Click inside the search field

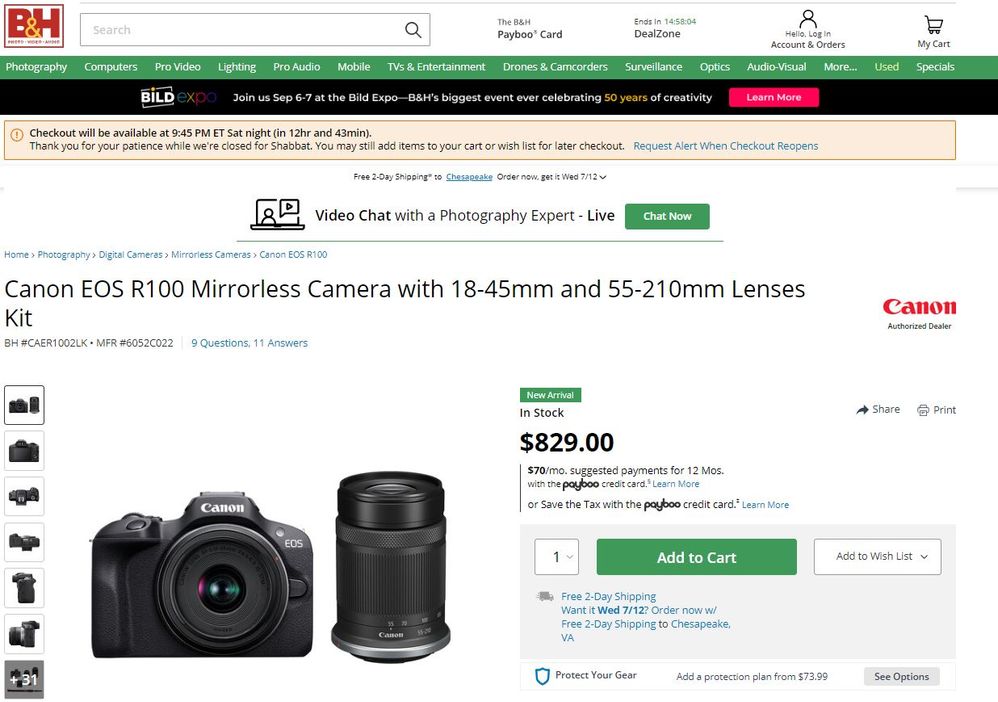point(240,30)
